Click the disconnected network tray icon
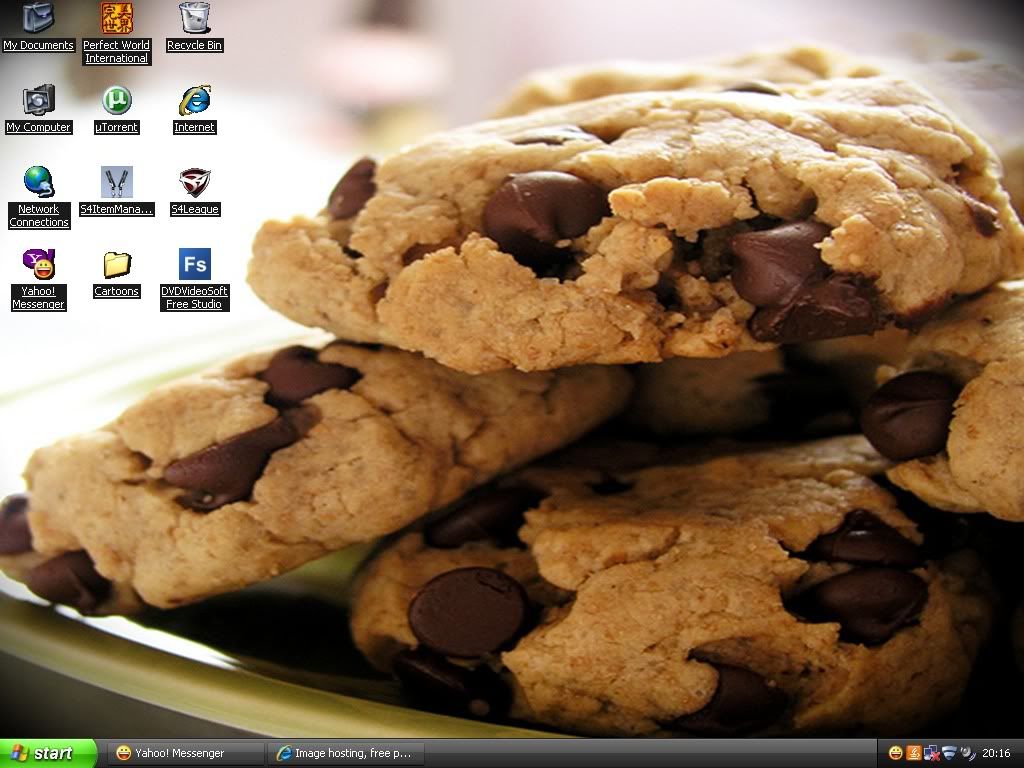This screenshot has width=1024, height=768. 931,753
